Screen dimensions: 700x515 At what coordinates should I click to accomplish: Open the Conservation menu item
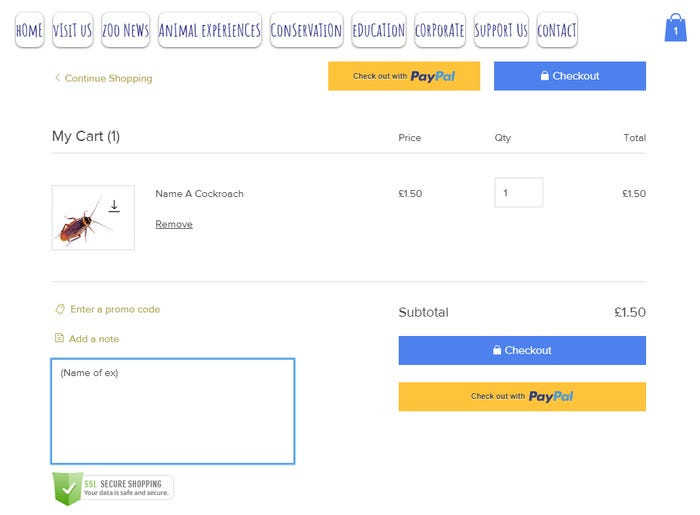tap(306, 30)
